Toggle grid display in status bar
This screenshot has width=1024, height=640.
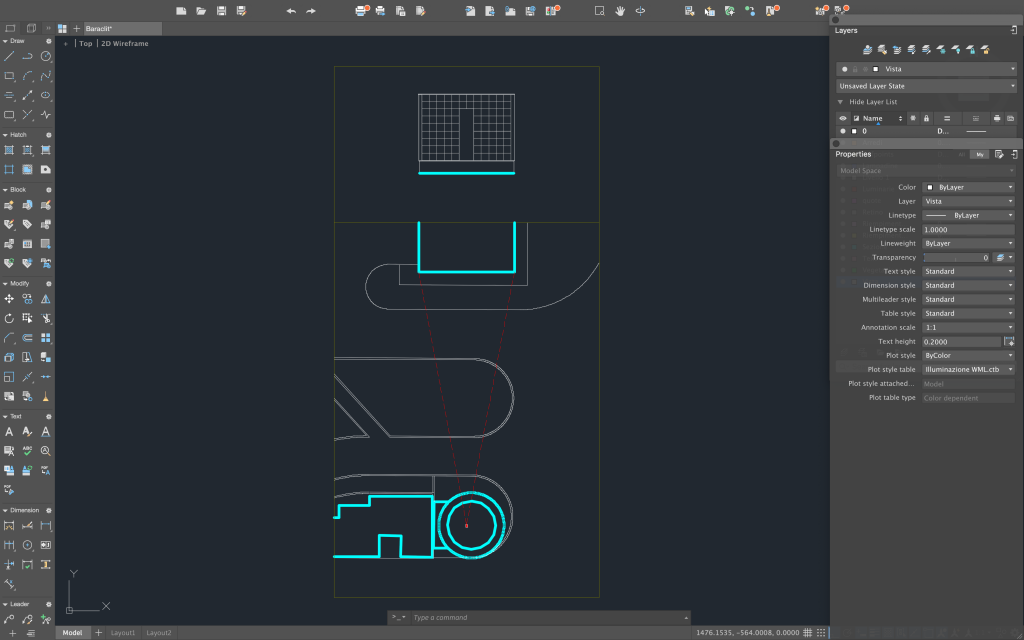[808, 632]
